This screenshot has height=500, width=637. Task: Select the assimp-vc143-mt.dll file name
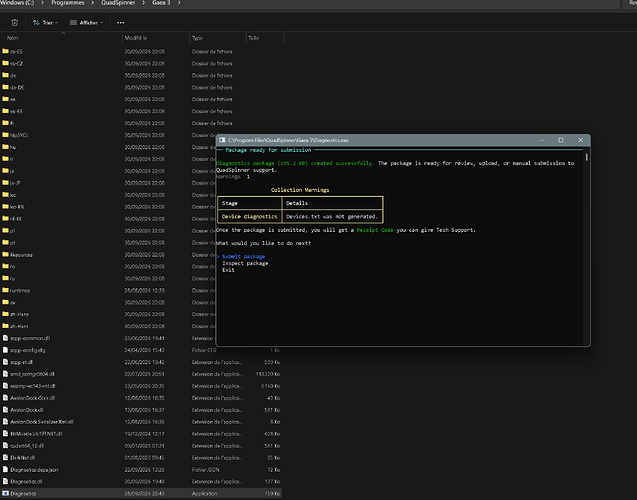pos(32,386)
